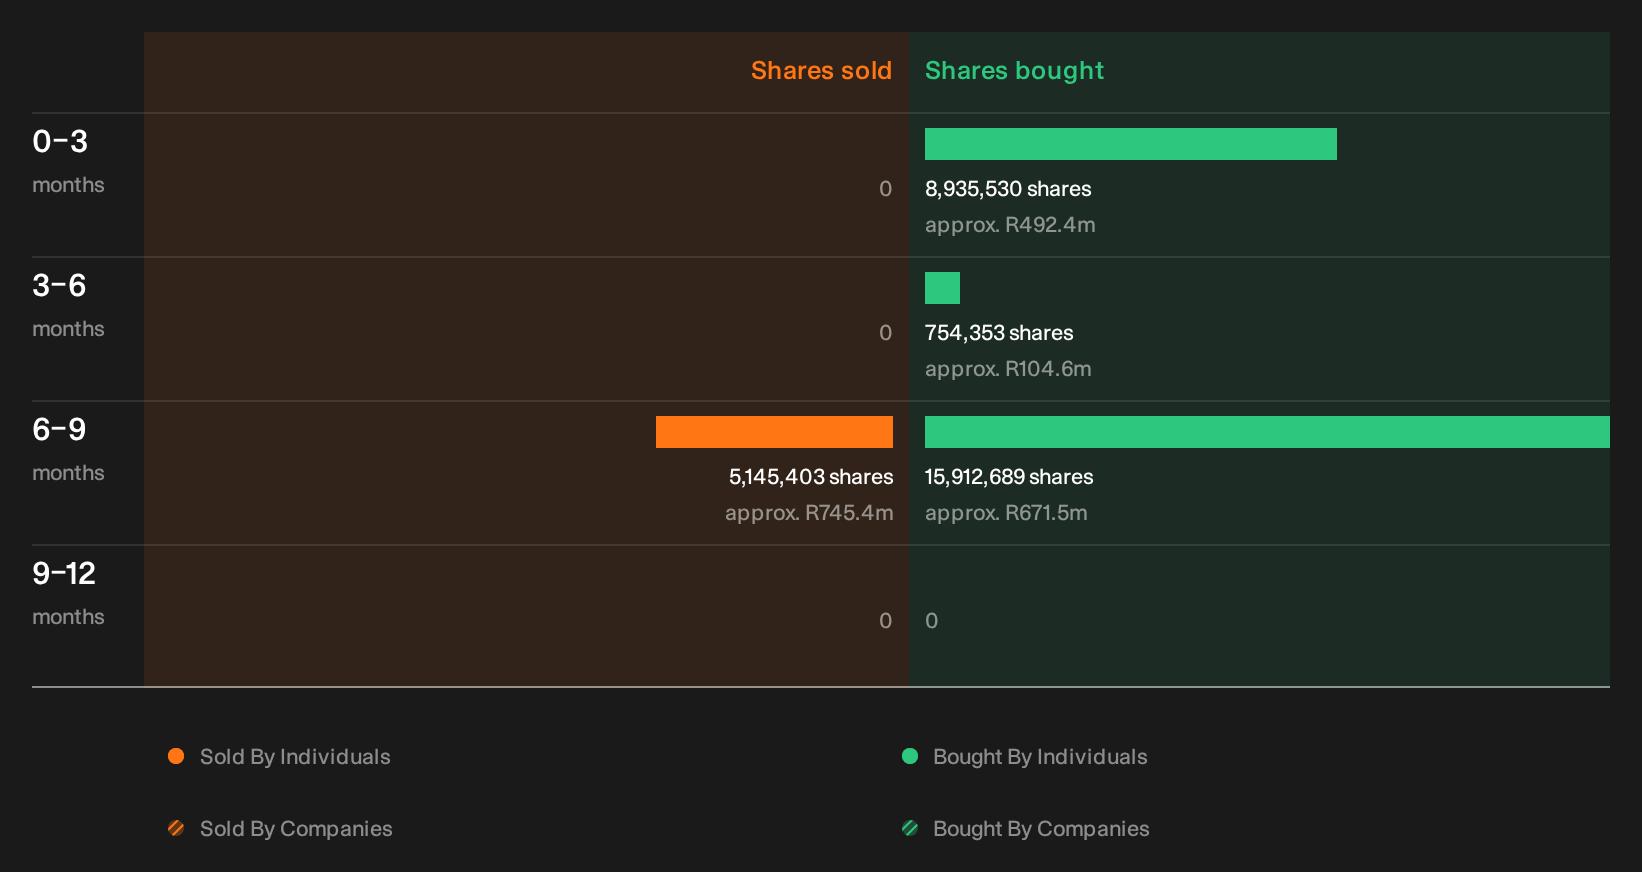The width and height of the screenshot is (1642, 872).
Task: Click the Shares bought column header
Action: [1014, 71]
